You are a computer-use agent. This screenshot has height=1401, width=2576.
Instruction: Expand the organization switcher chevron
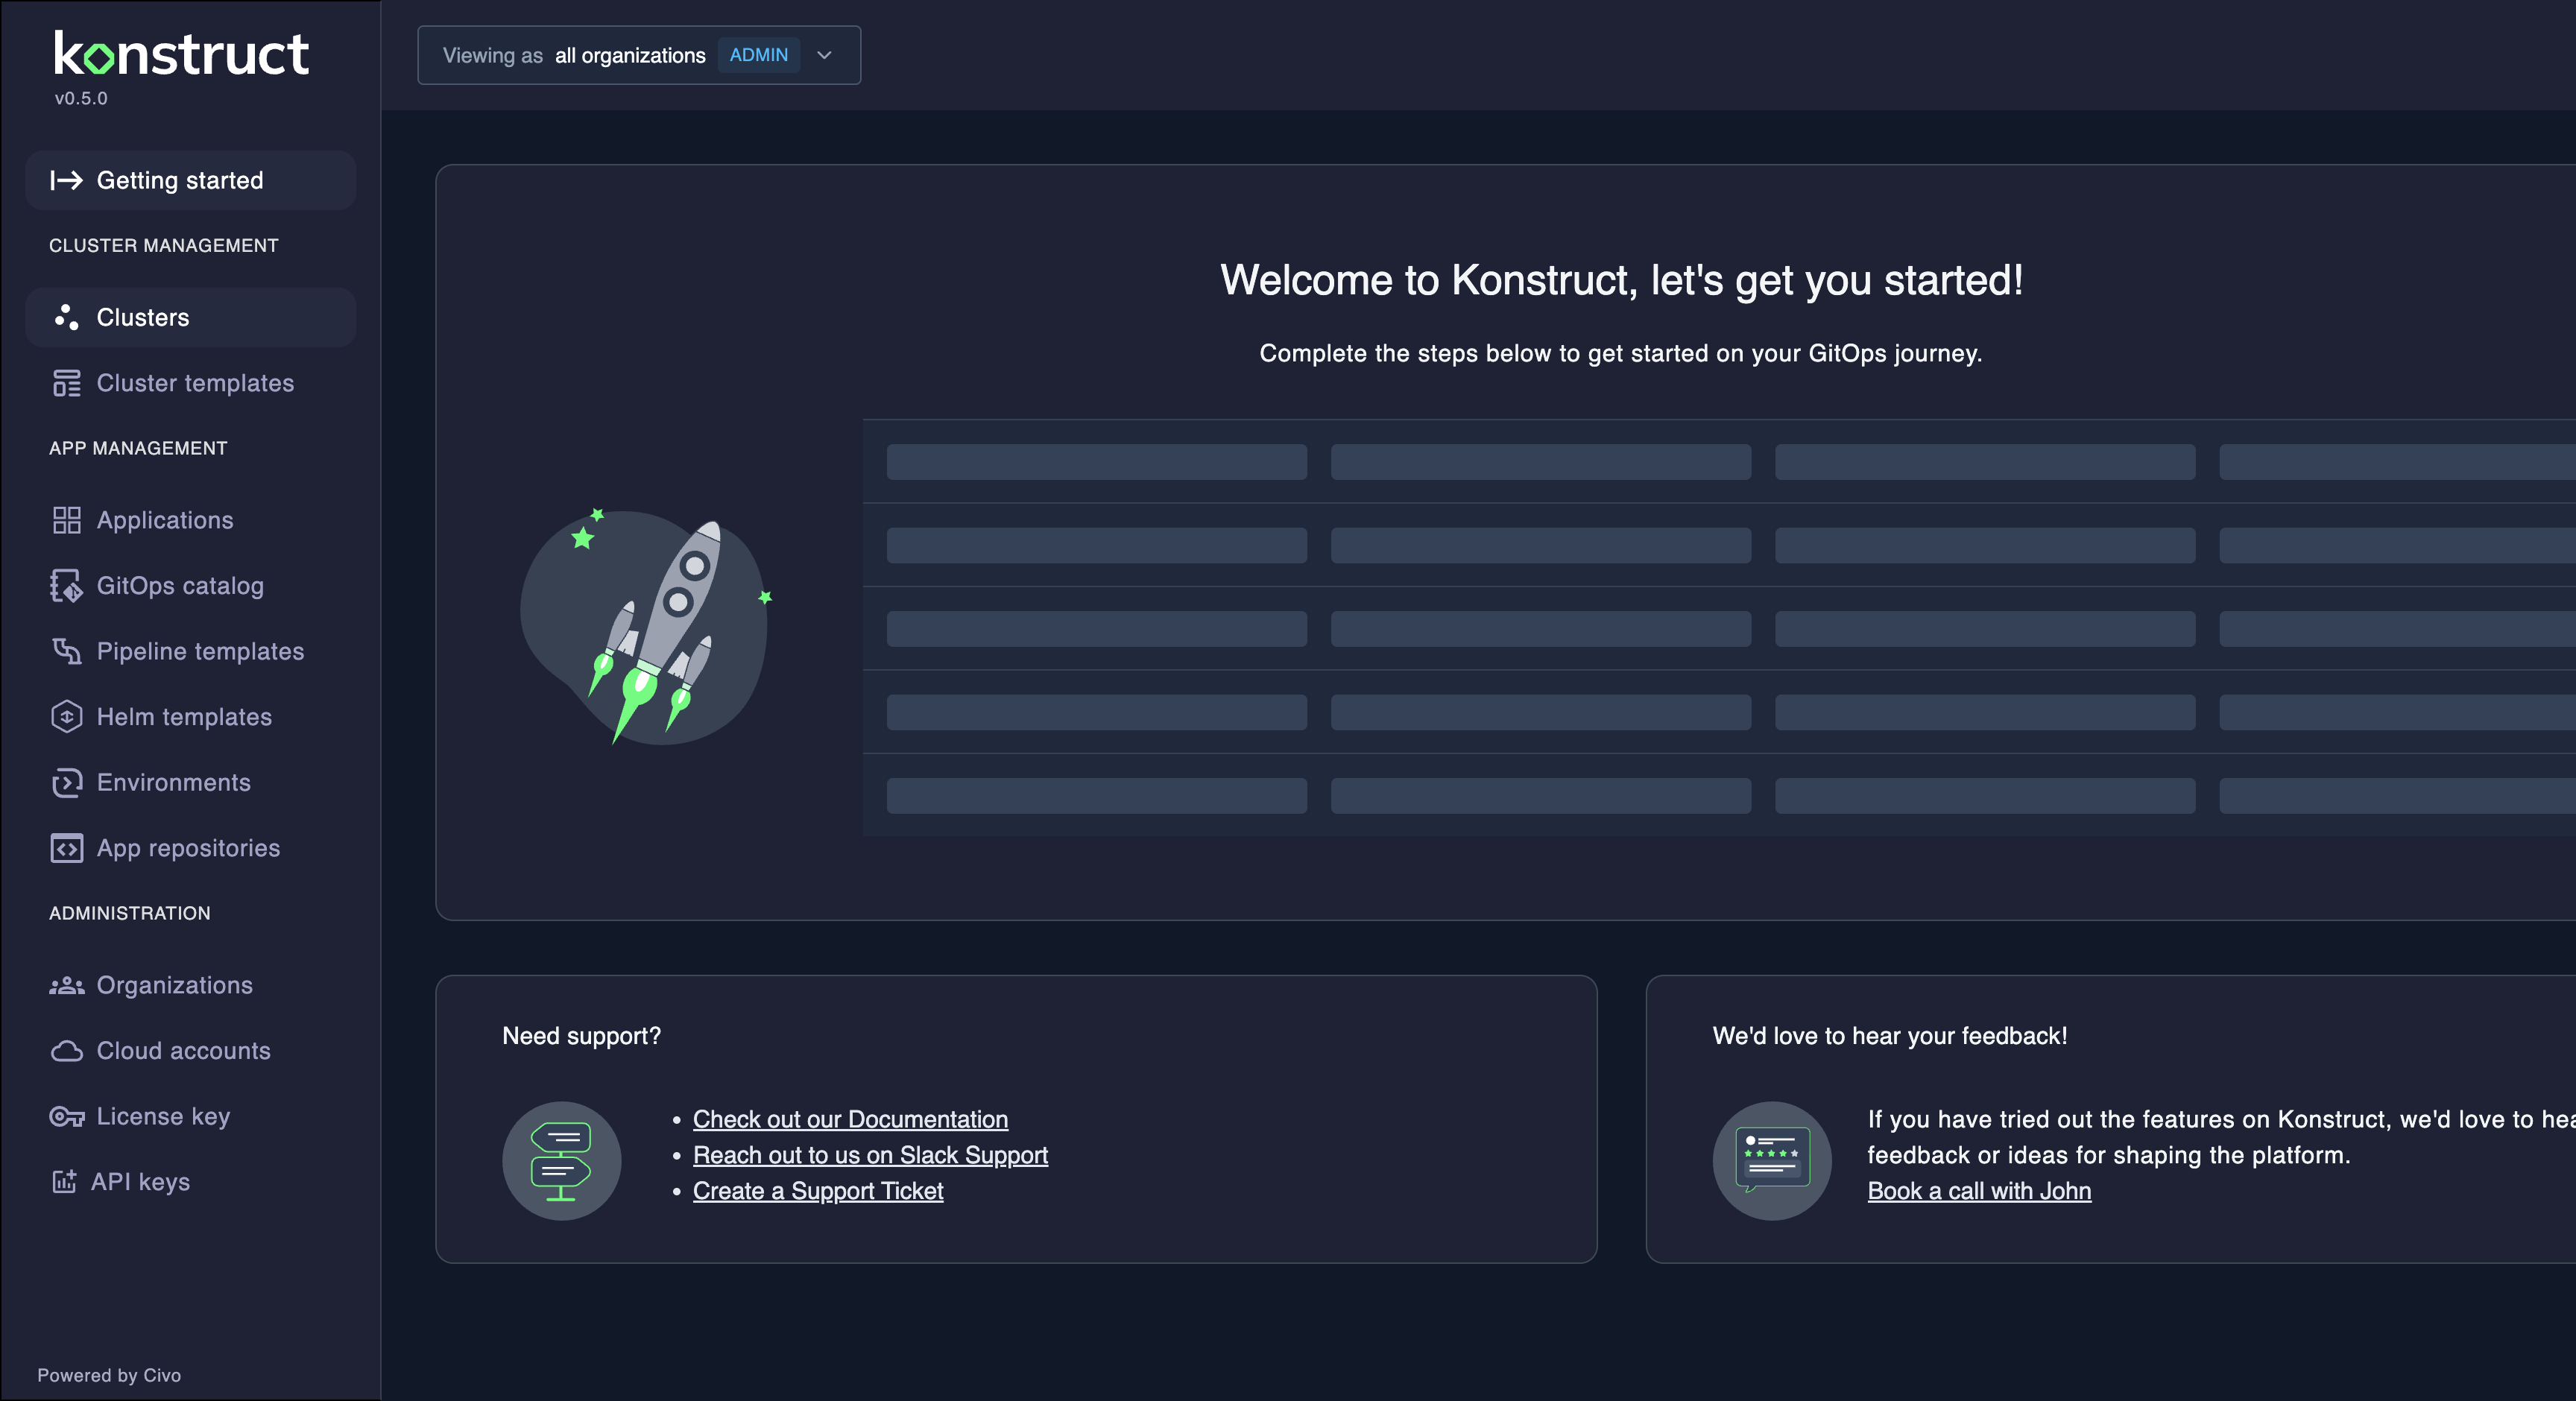pyautogui.click(x=825, y=55)
